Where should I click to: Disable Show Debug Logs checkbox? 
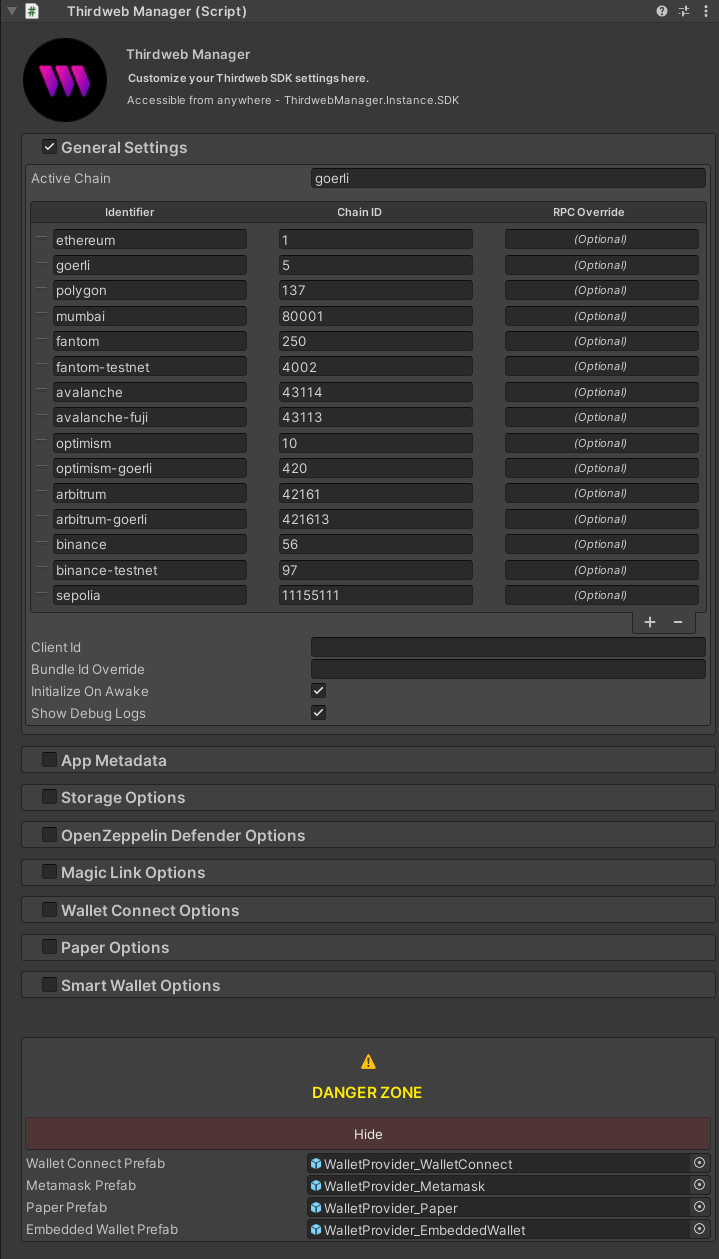(x=318, y=713)
